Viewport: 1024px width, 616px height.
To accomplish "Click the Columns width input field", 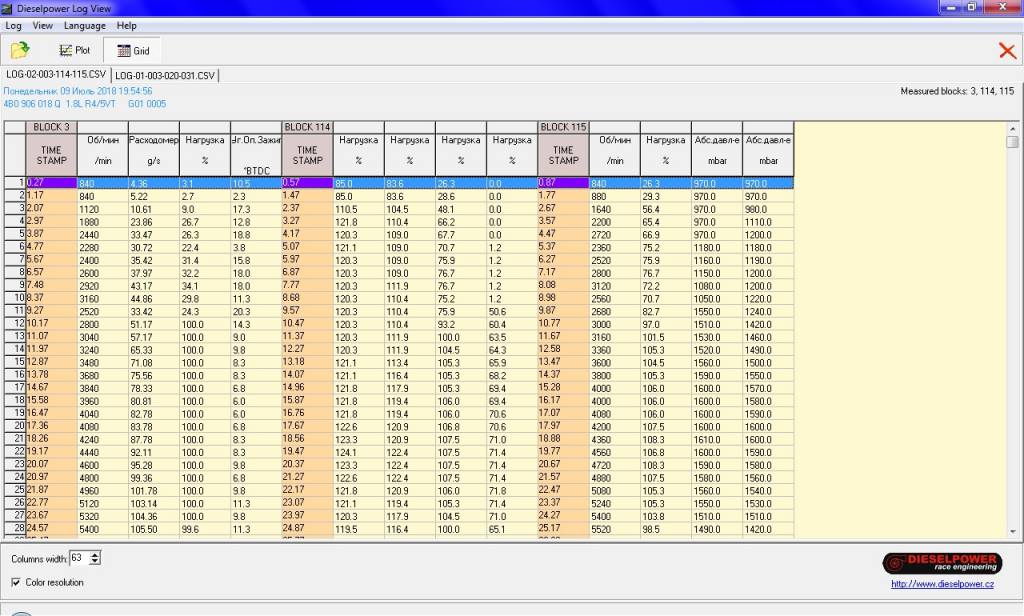I will (x=78, y=558).
